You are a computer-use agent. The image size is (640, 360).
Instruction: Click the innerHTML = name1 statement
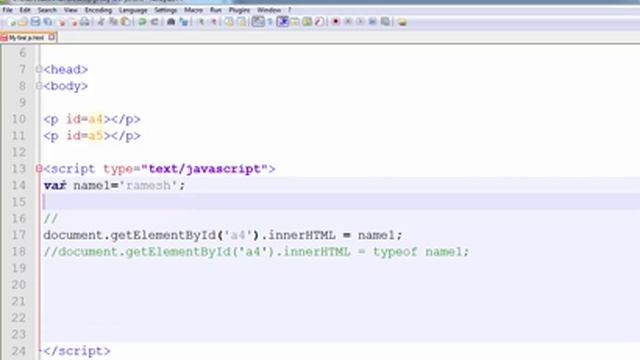coord(223,235)
